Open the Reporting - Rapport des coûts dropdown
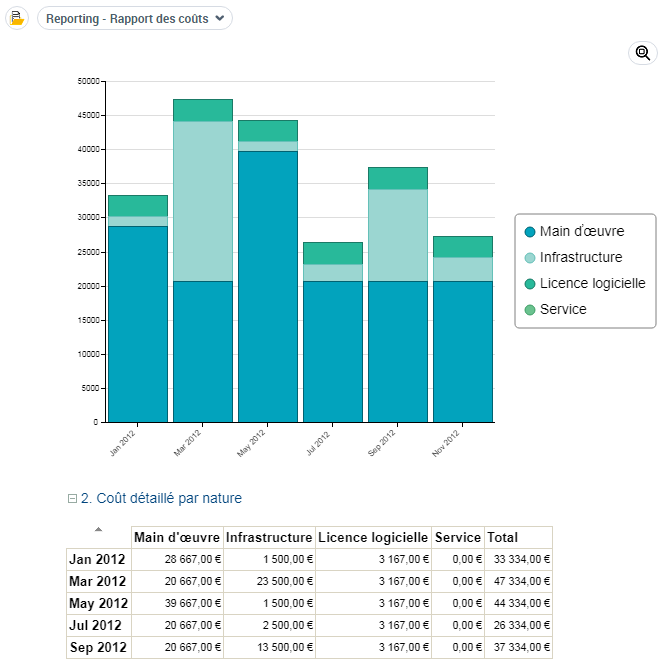The image size is (667, 659). (x=135, y=18)
